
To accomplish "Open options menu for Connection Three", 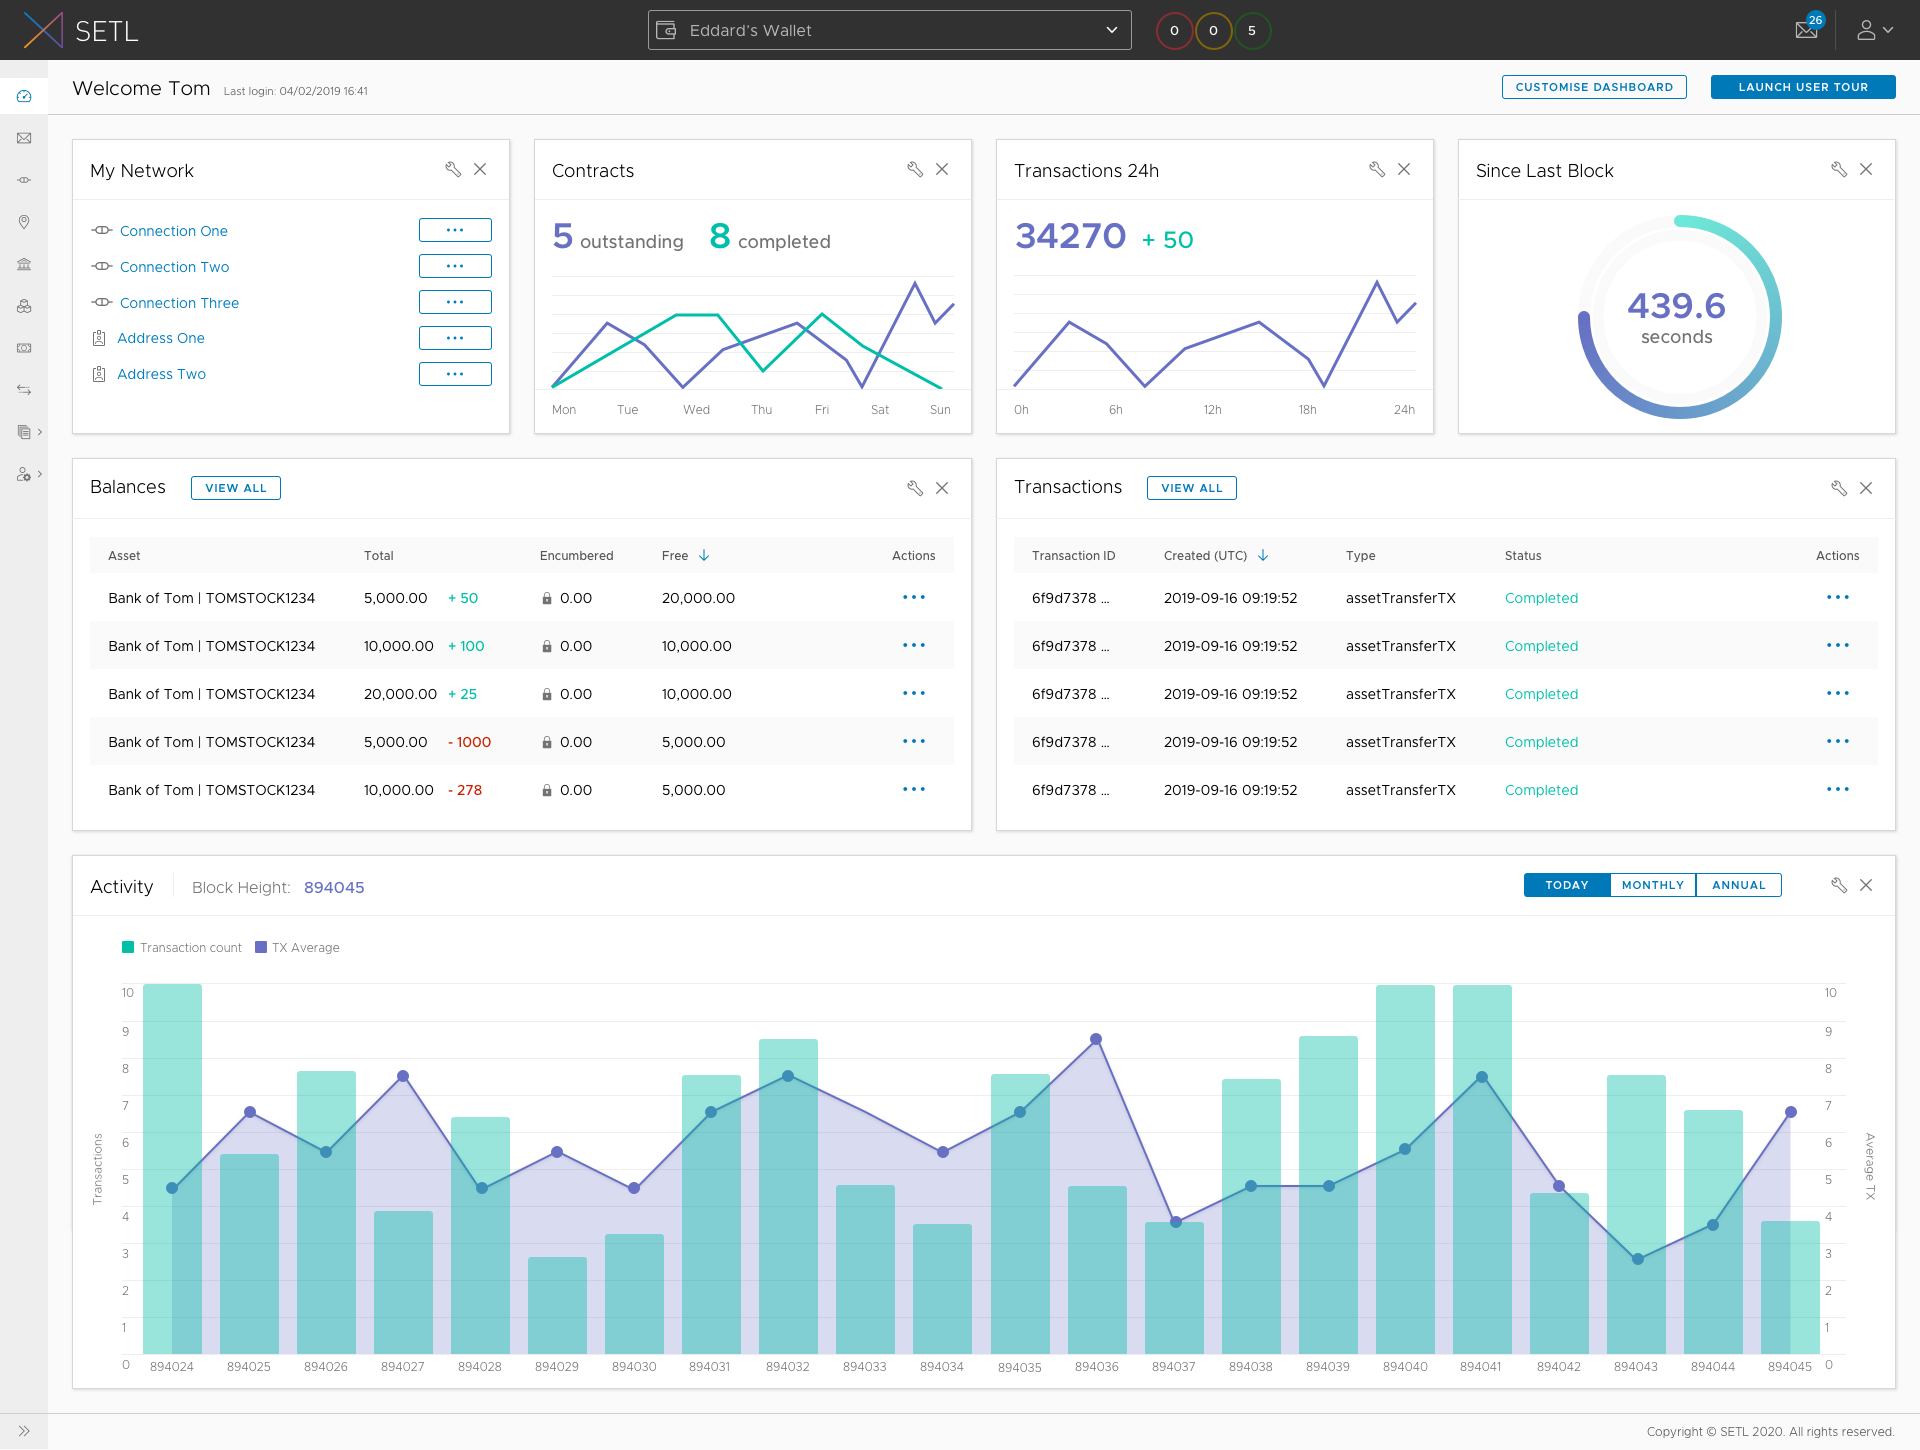I will [455, 302].
